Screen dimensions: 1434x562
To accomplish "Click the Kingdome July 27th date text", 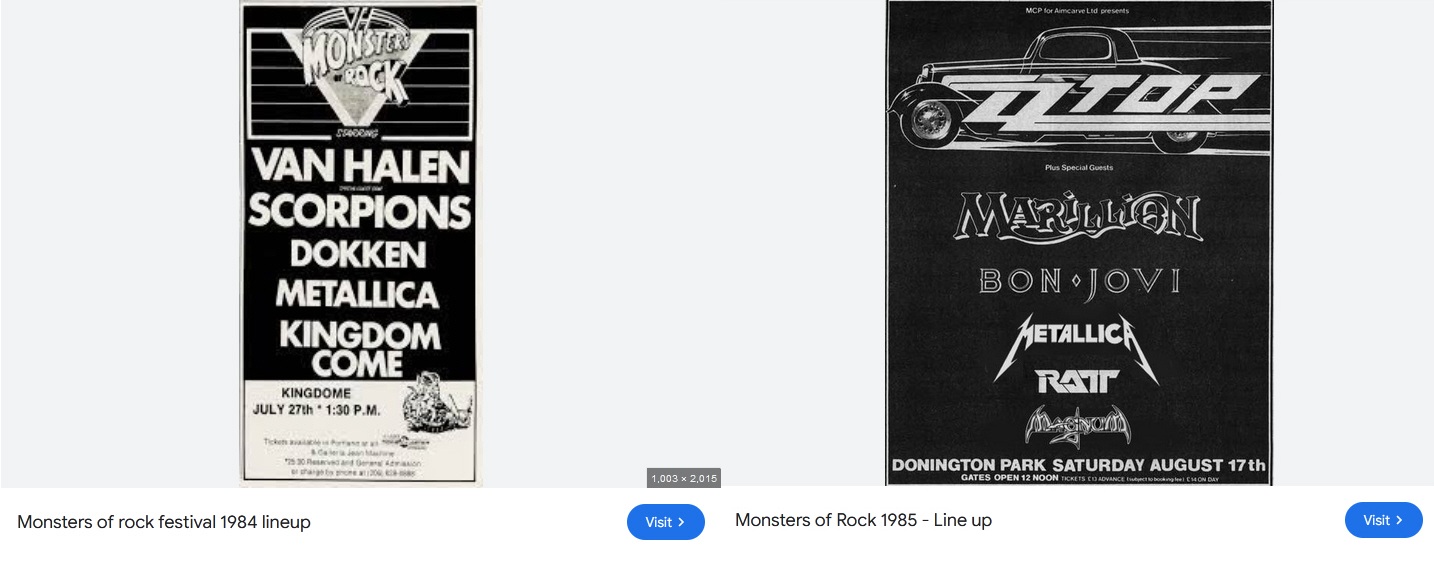I will 316,401.
